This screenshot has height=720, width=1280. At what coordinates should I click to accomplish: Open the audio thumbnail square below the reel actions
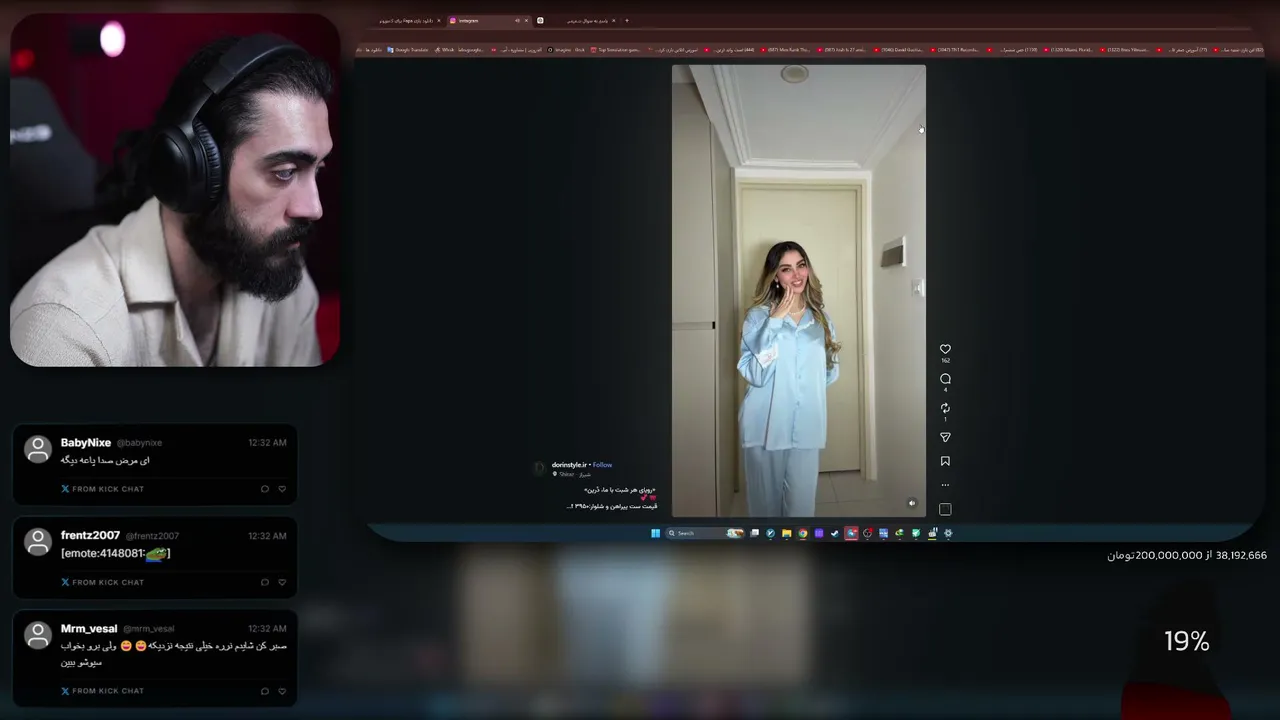point(945,509)
